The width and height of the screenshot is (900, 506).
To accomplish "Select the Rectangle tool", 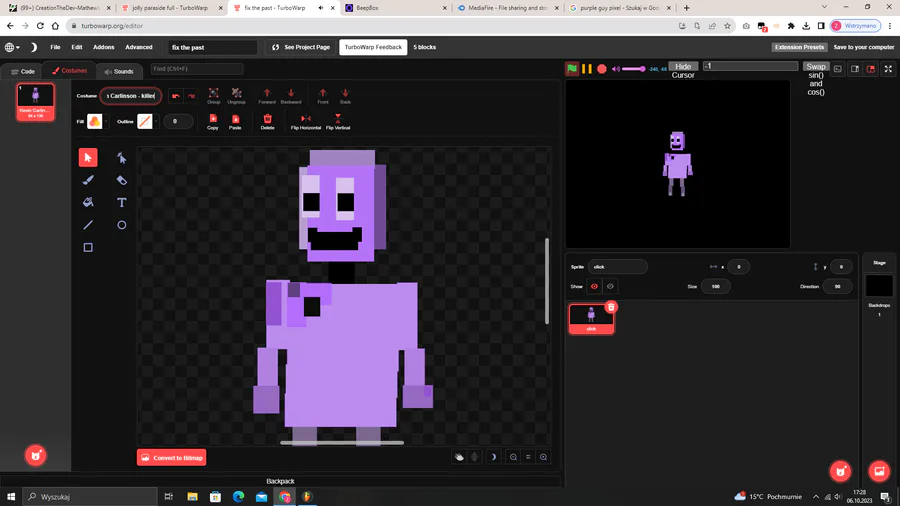I will (88, 247).
